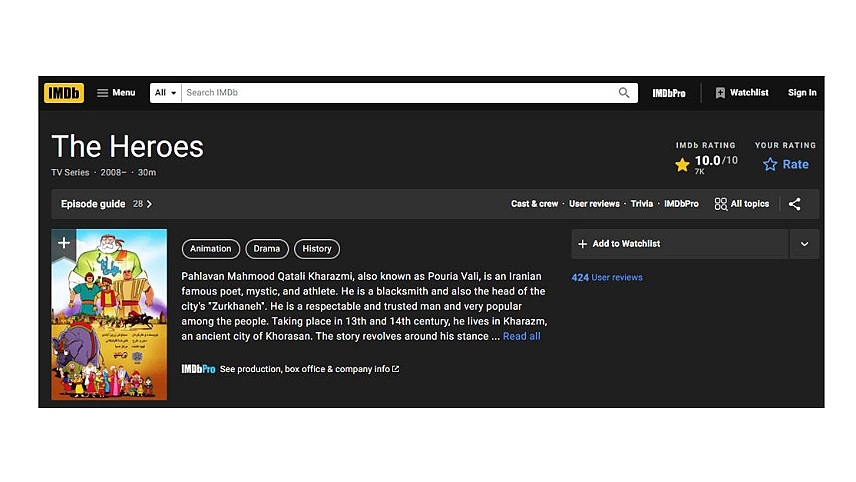Rate the show with the star Rate button
Image resolution: width=856 pixels, height=482 pixels.
pos(786,164)
